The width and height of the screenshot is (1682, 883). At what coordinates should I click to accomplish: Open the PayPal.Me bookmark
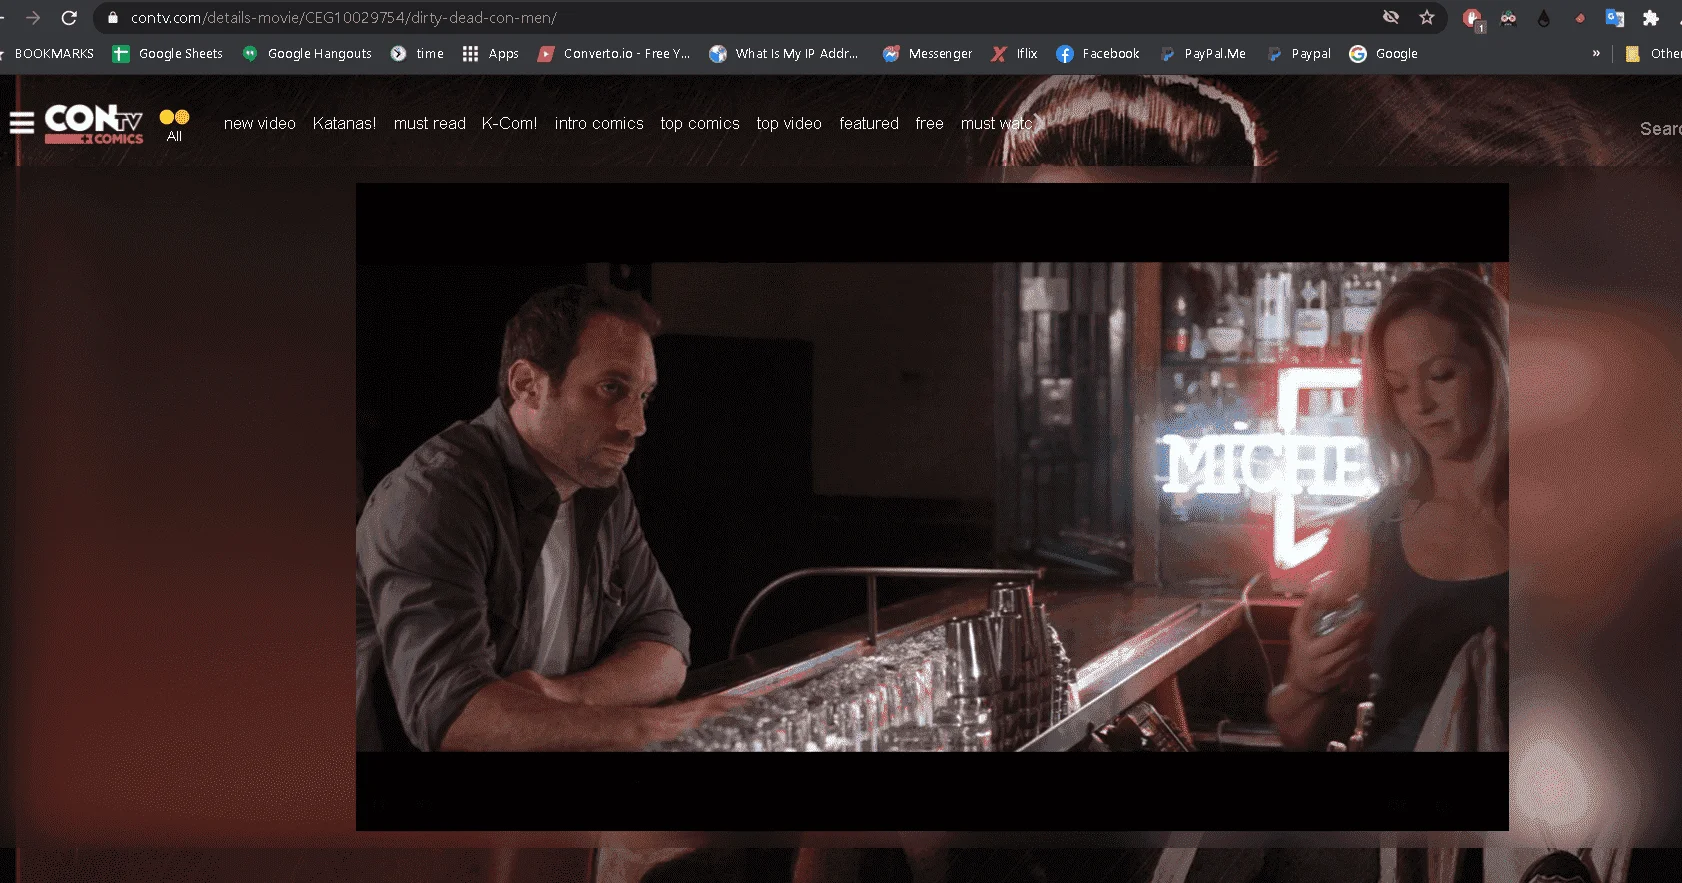point(1203,54)
